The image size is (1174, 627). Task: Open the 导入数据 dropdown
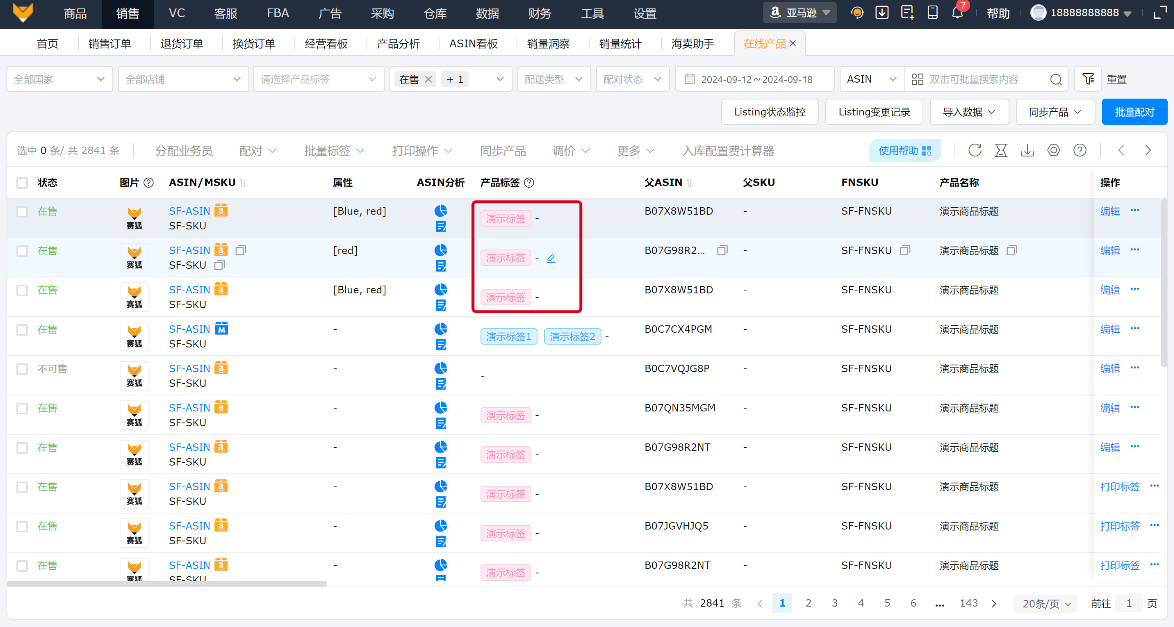point(968,112)
